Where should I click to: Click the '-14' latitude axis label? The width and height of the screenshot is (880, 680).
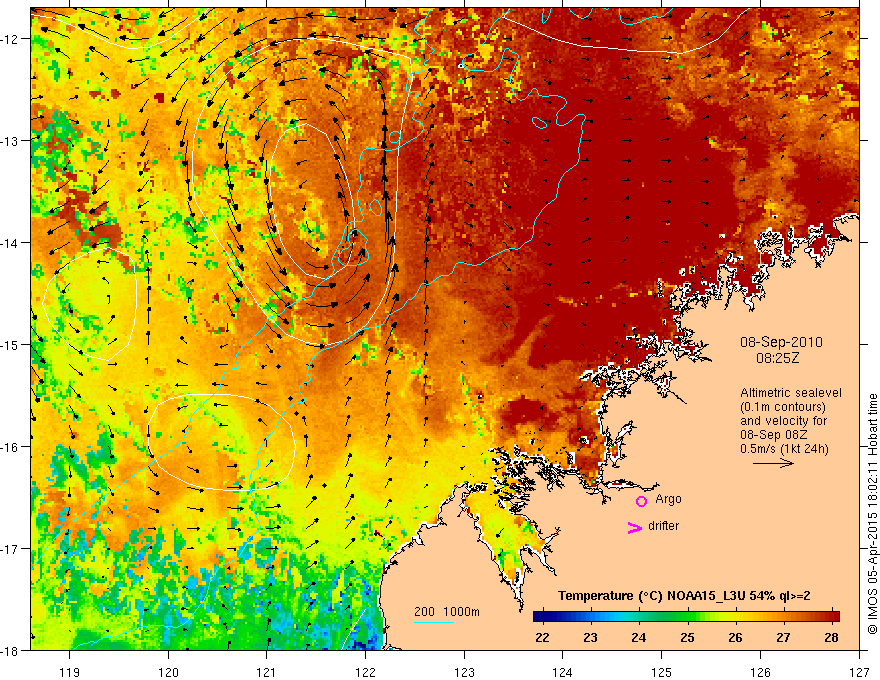coord(10,243)
